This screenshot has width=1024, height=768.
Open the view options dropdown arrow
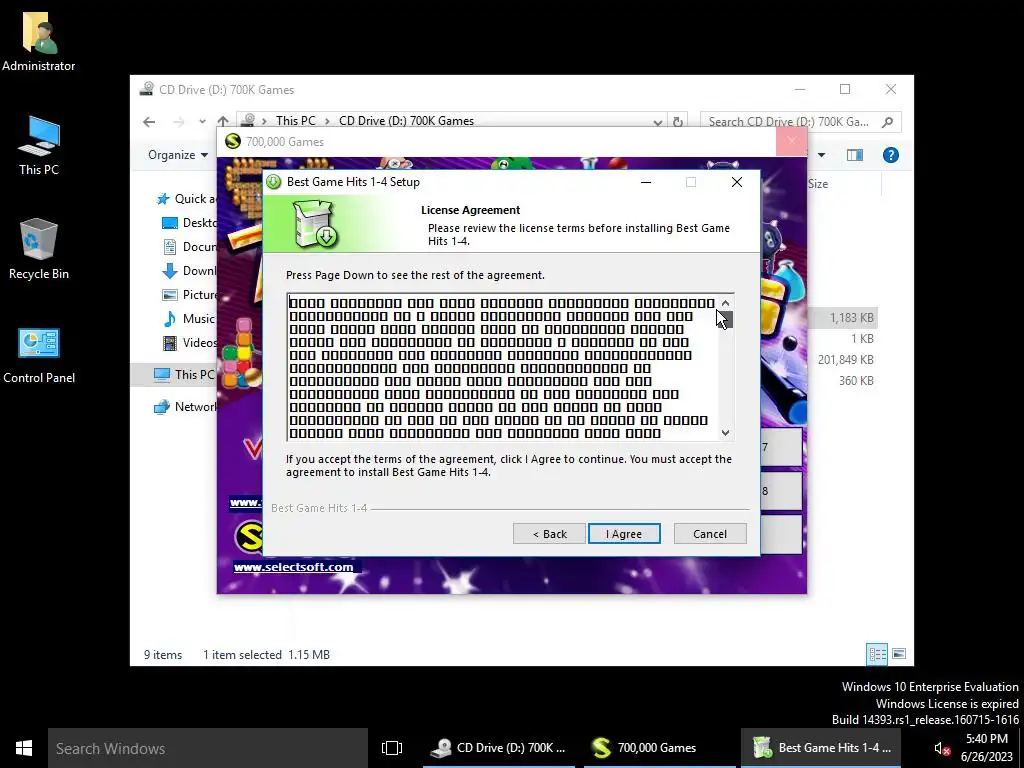coord(822,155)
